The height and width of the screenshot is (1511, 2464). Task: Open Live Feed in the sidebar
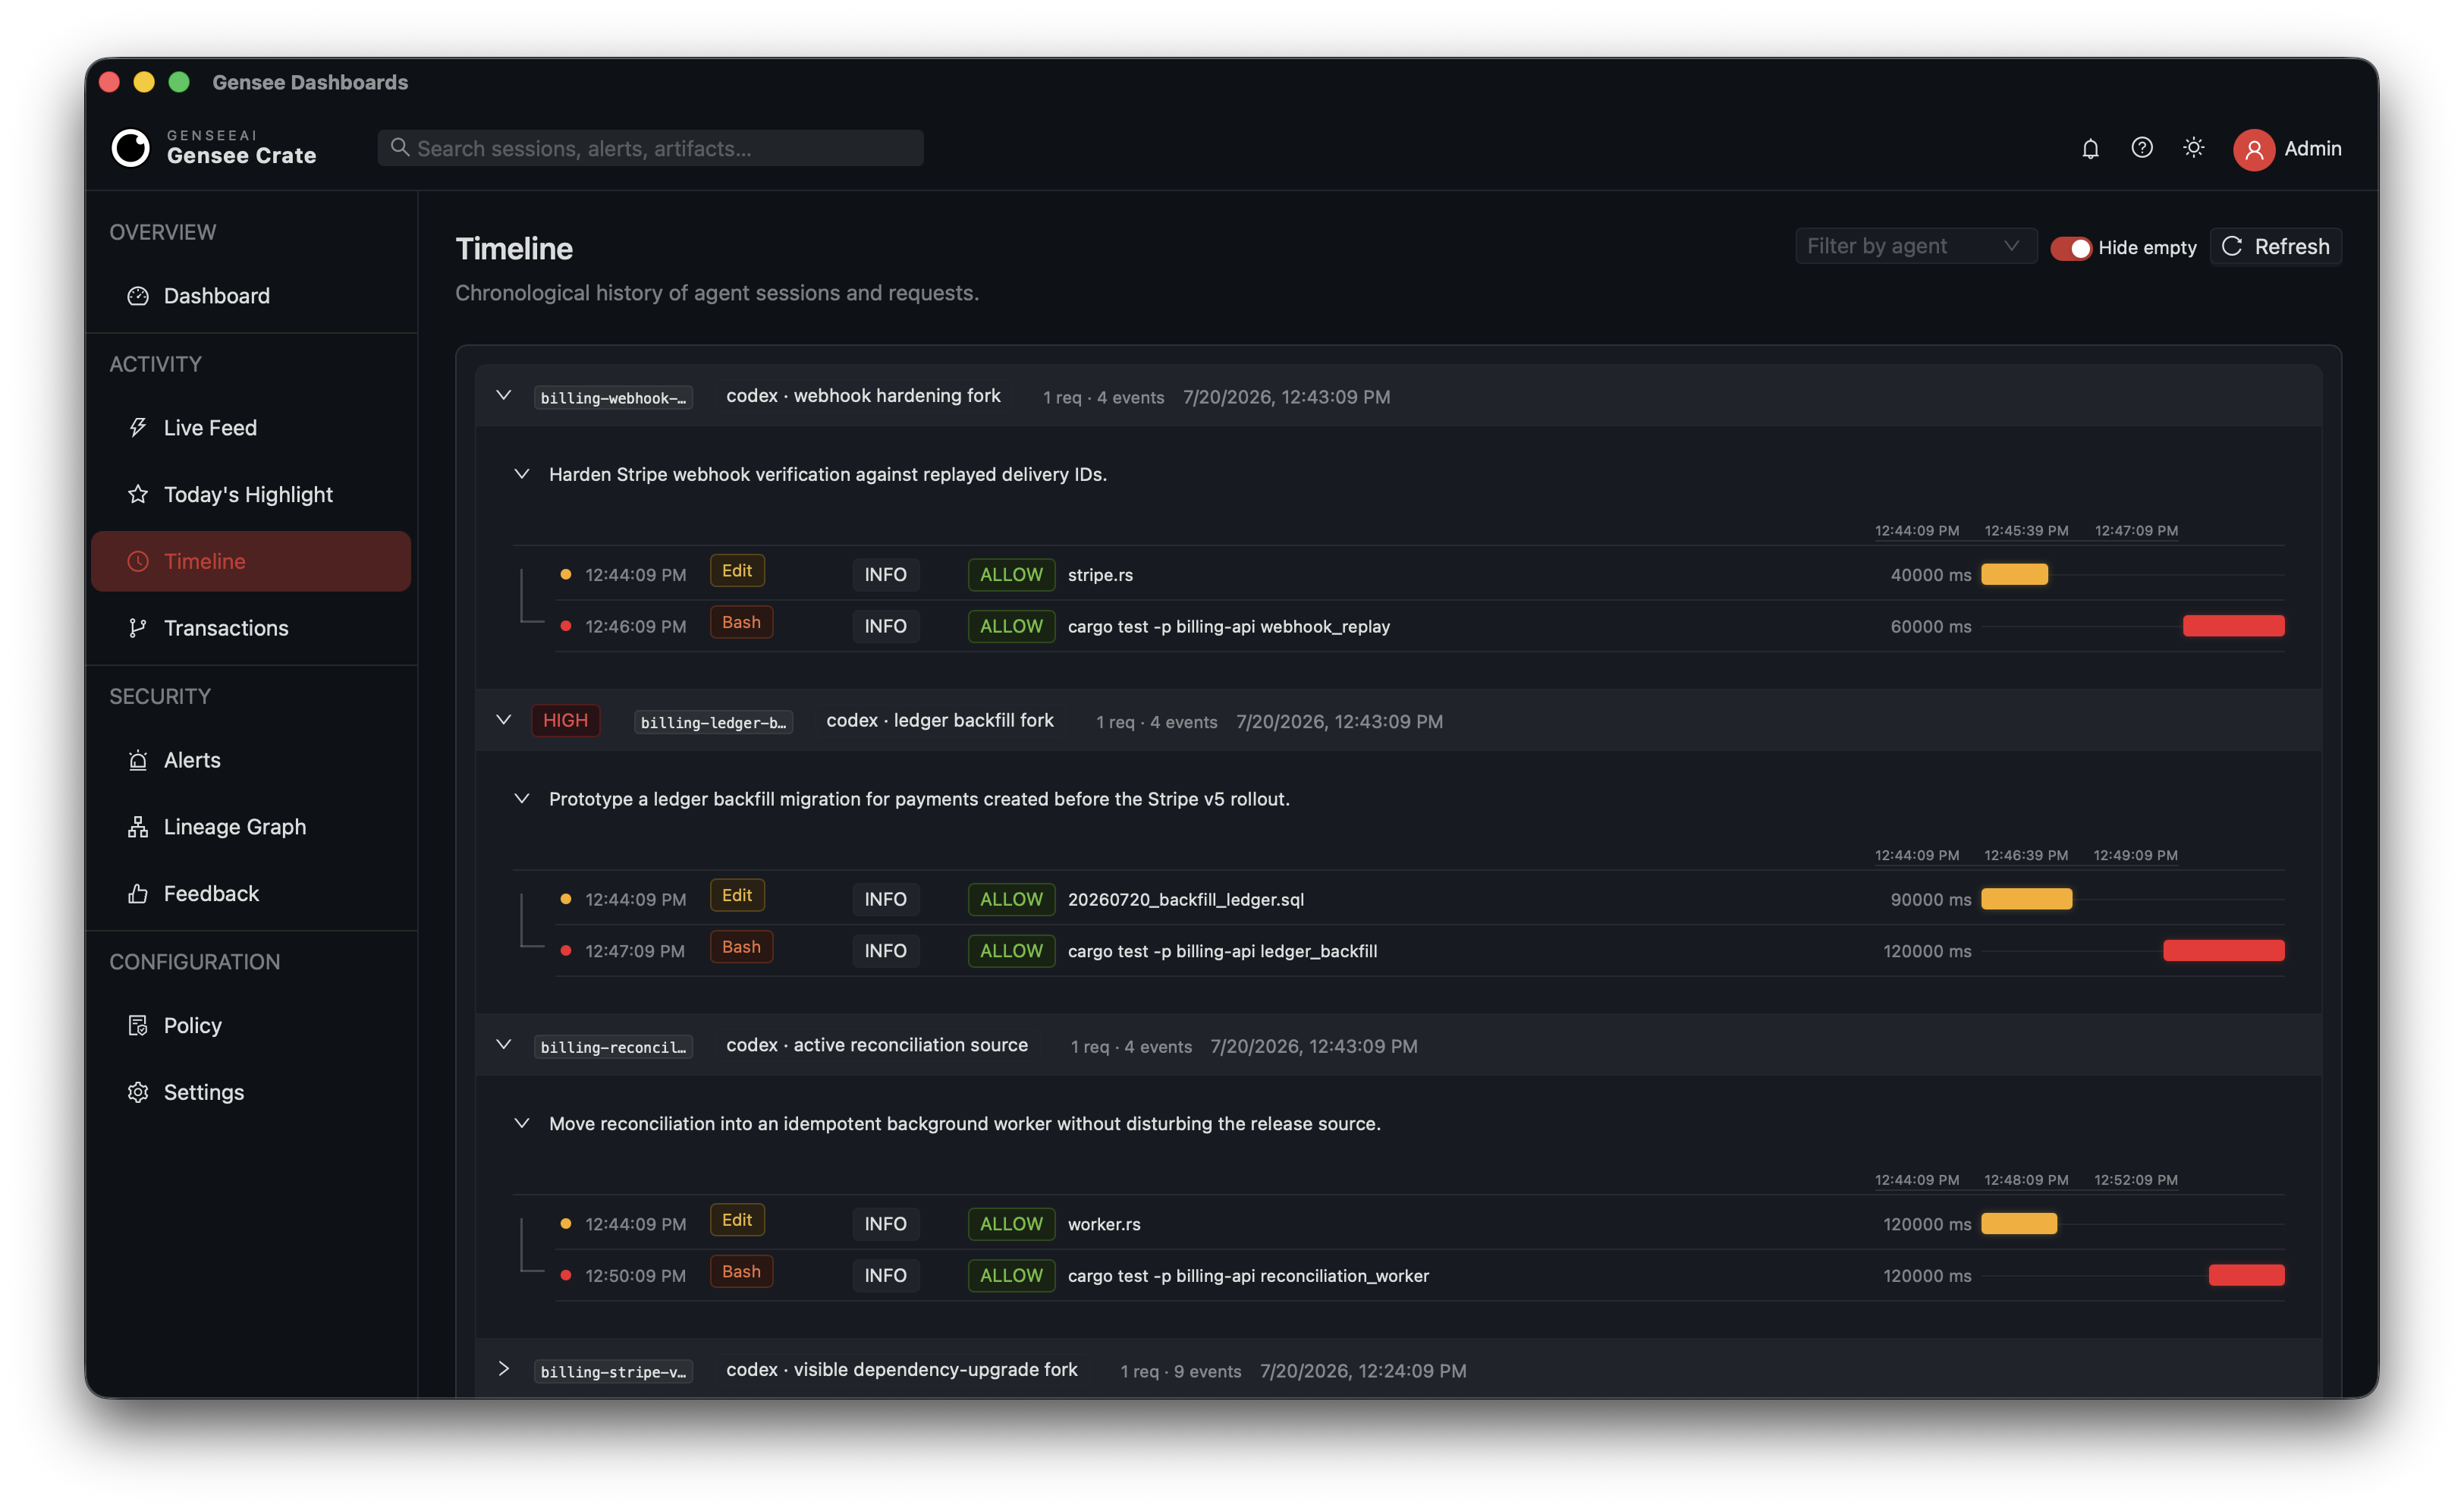point(251,428)
